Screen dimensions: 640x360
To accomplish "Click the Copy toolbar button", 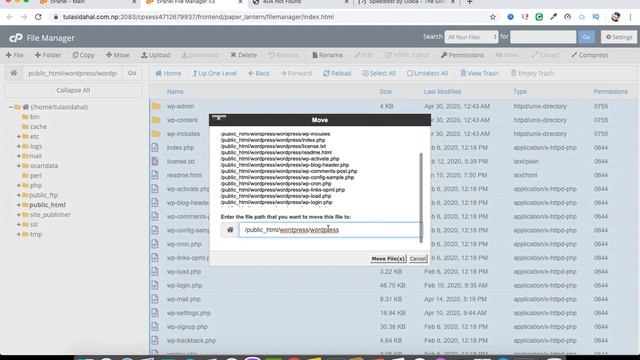I will 83,55.
